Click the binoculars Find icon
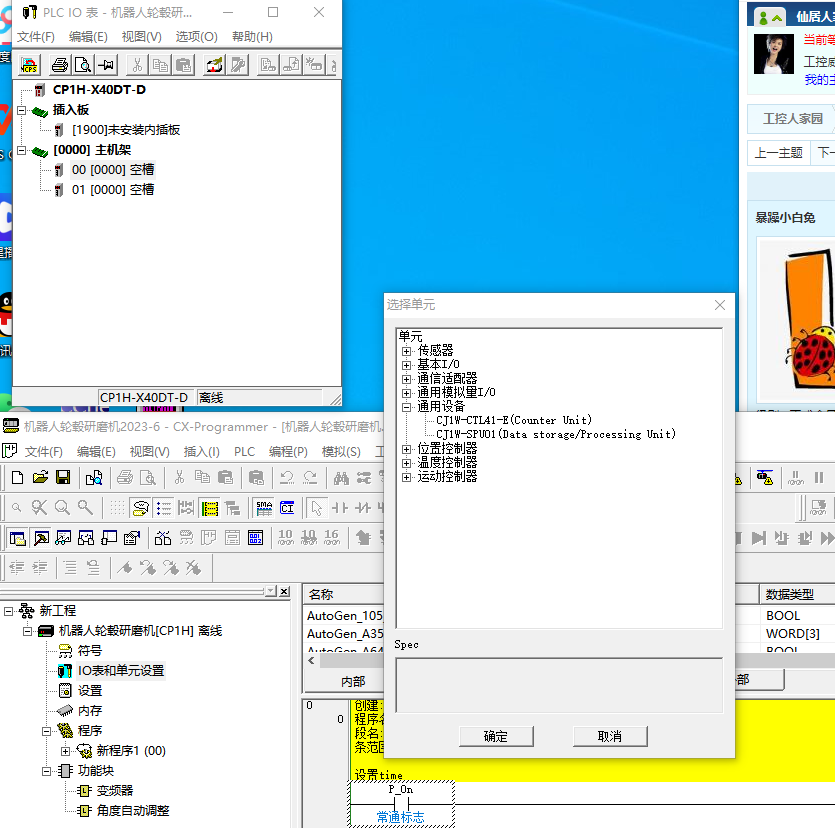The width and height of the screenshot is (835, 828). pos(341,478)
